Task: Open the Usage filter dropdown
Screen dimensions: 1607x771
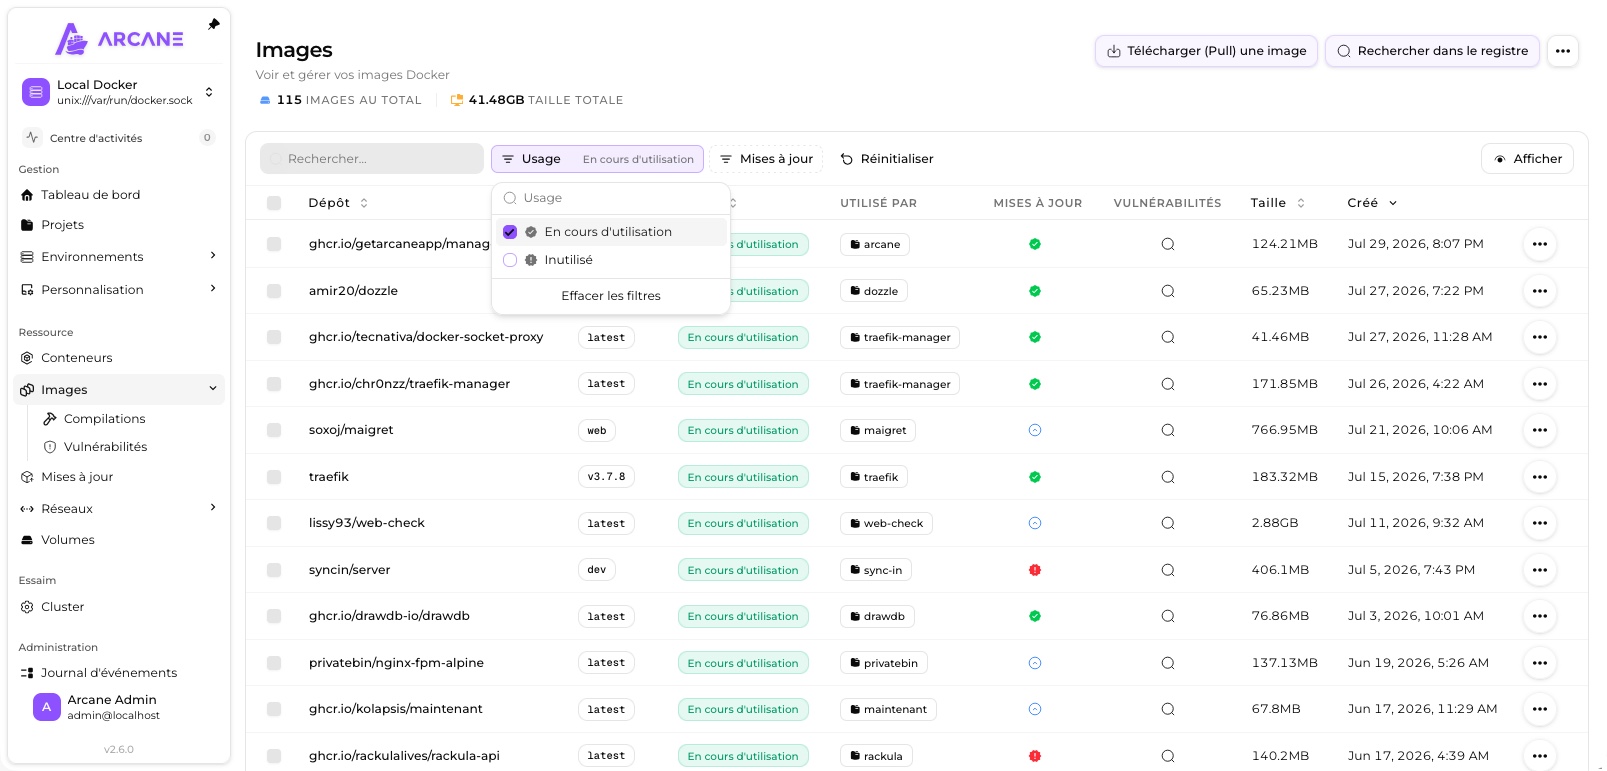Action: 597,159
